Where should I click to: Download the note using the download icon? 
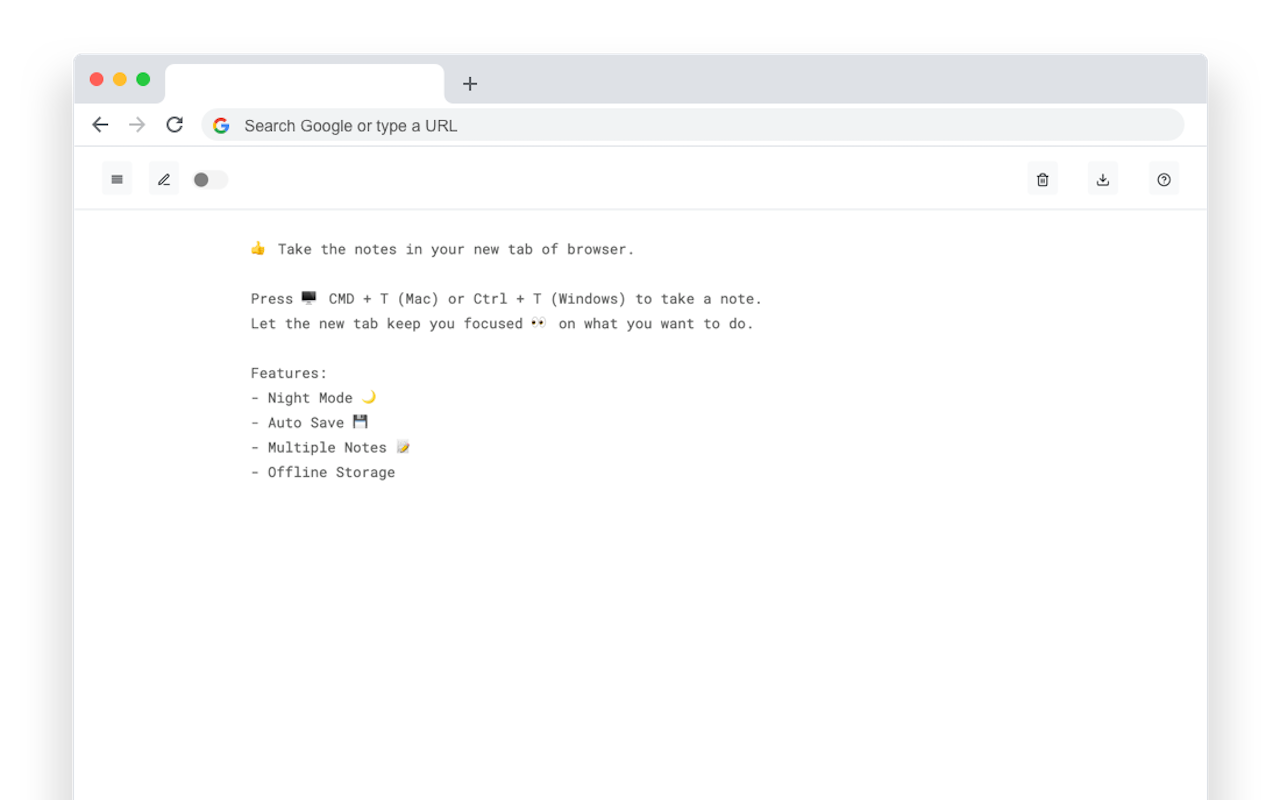[1103, 178]
